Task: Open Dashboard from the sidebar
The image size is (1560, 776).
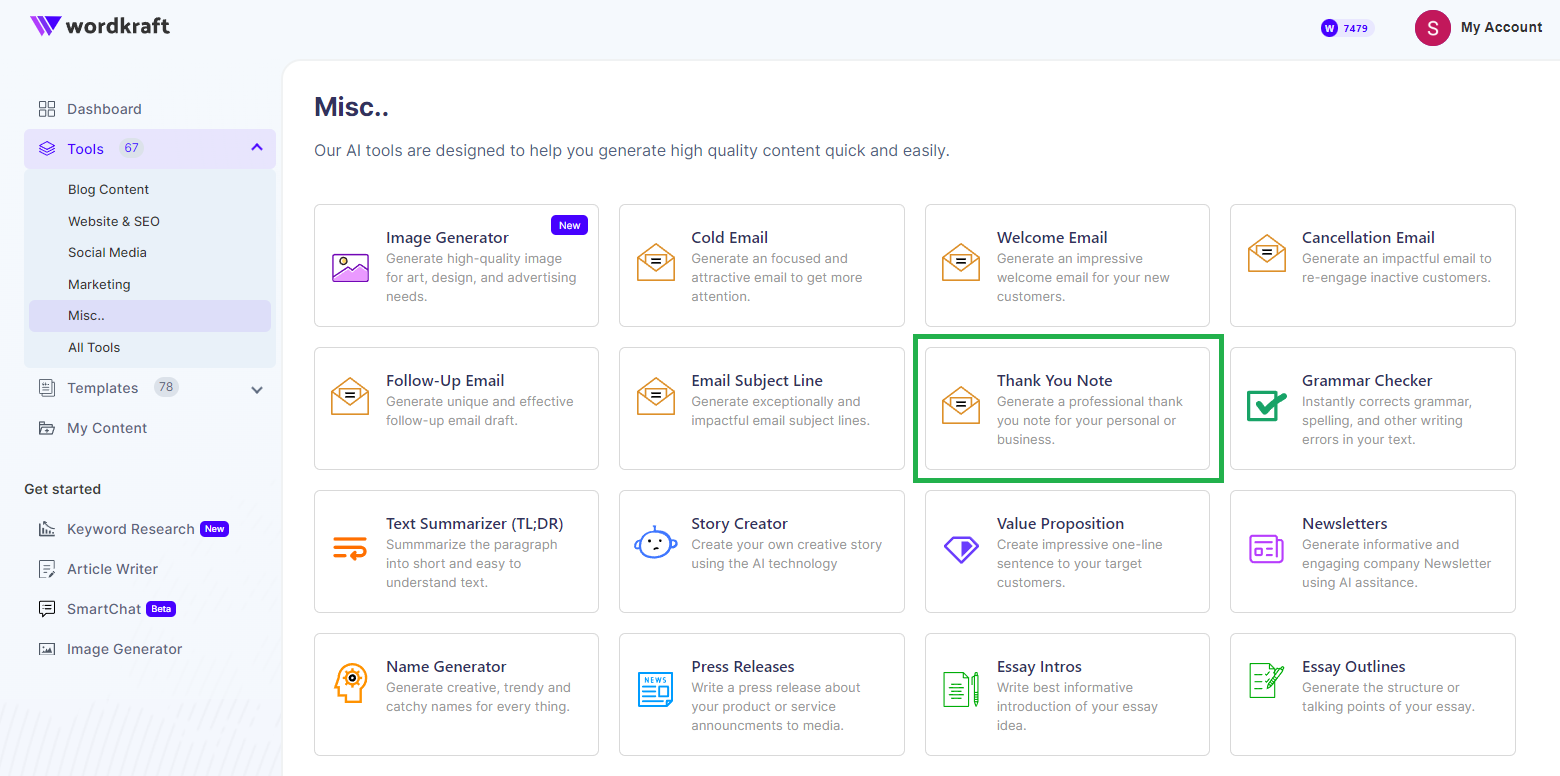Action: coord(103,109)
